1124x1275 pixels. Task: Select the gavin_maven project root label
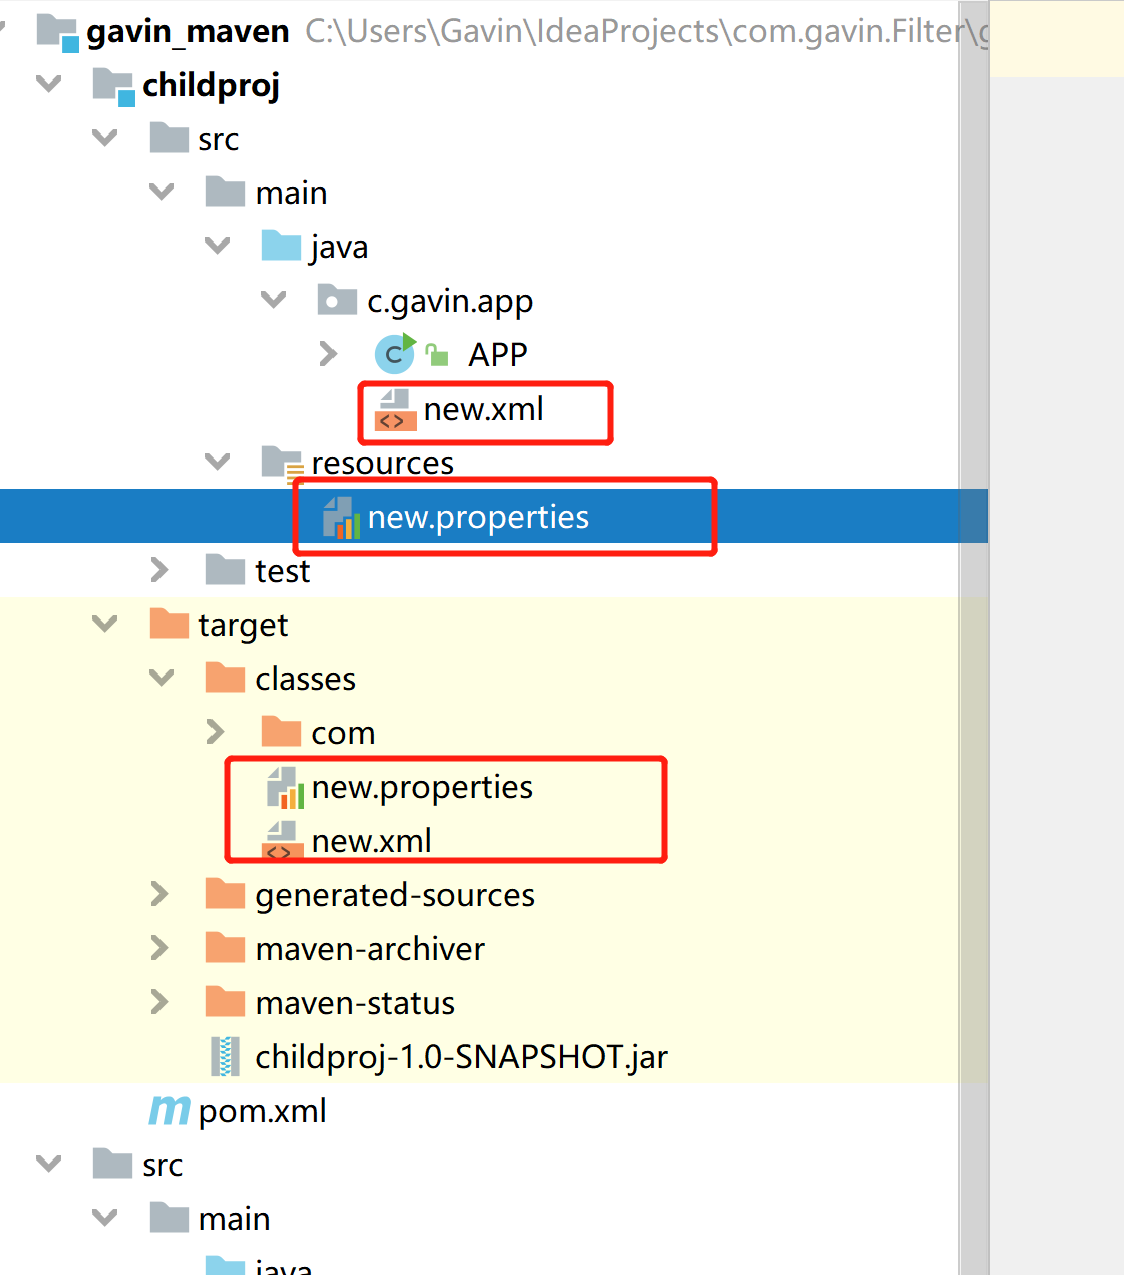tap(188, 32)
